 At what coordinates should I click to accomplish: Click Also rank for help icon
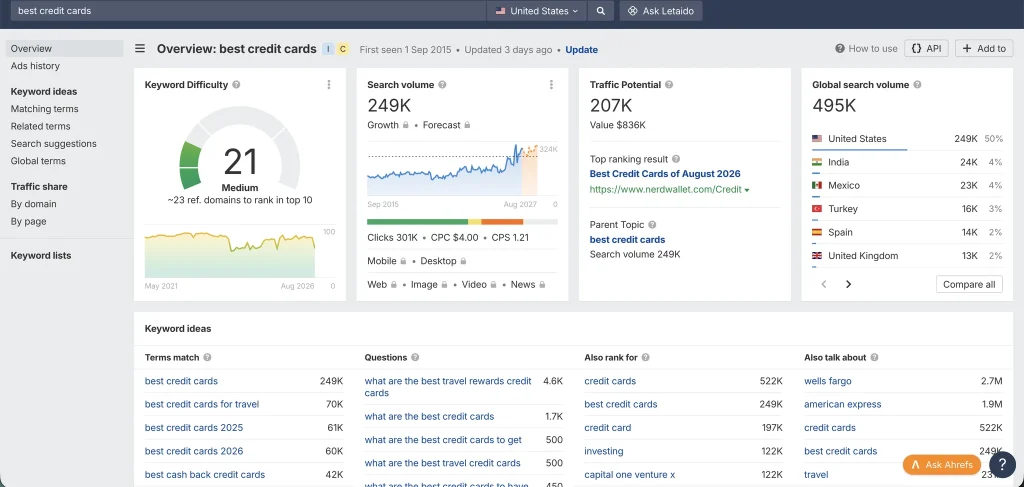click(645, 358)
